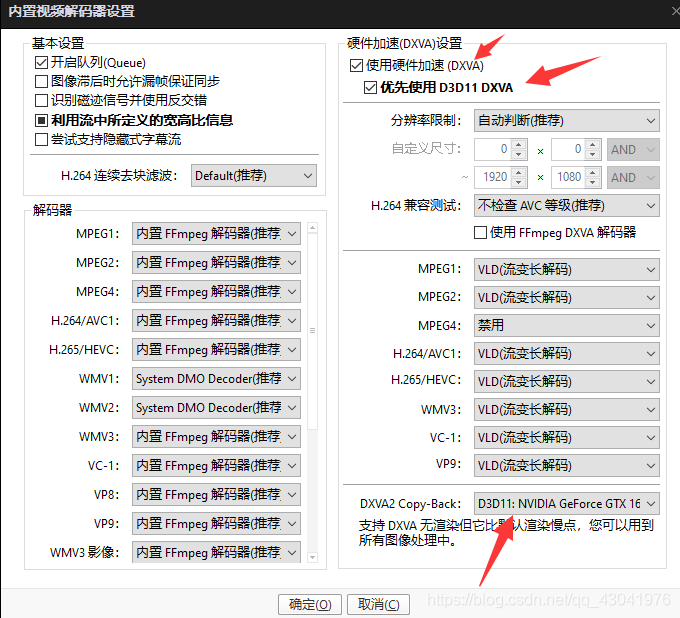This screenshot has width=680, height=618.
Task: Open H.264 连续去块滤波 dropdown
Action: pos(254,176)
